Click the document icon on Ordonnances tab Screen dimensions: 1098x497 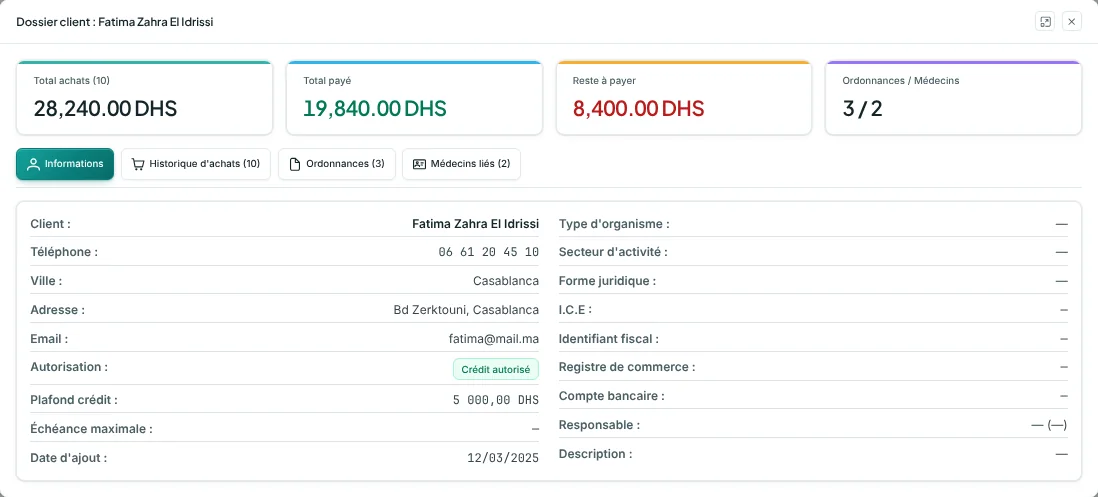click(x=295, y=164)
